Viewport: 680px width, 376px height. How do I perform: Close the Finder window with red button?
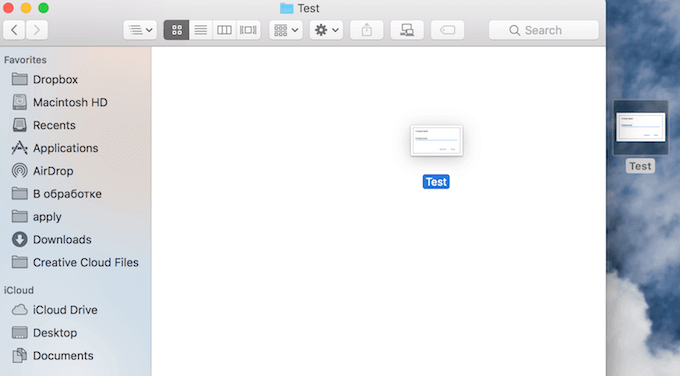8,8
